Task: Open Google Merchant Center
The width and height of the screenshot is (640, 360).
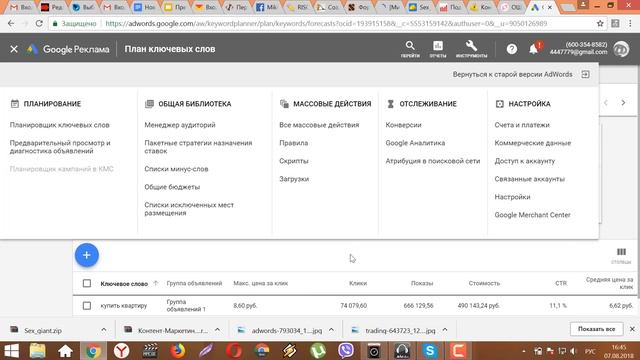Action: pos(532,215)
